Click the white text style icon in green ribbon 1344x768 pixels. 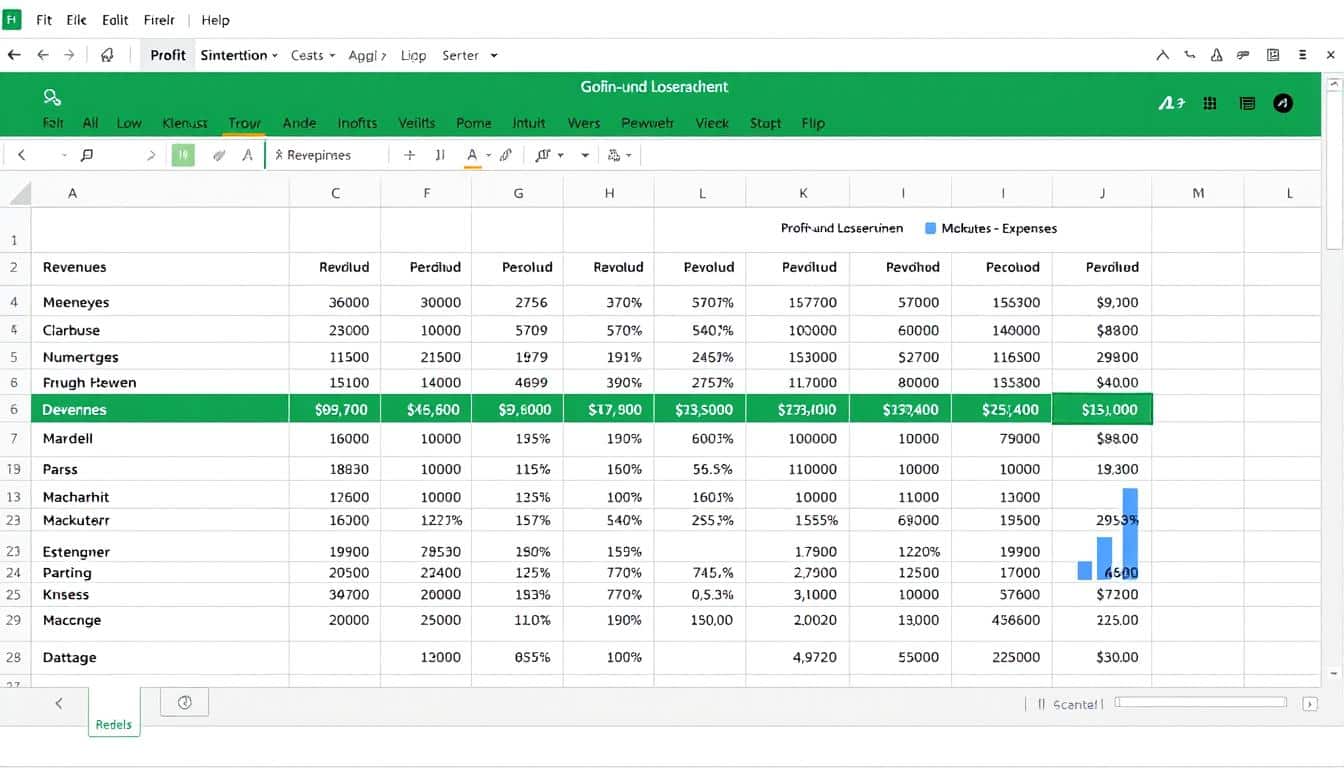(1170, 103)
